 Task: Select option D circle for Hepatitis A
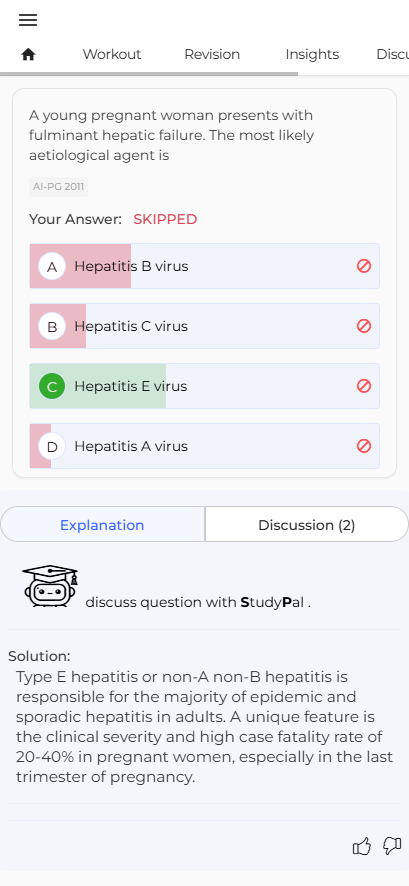tap(52, 446)
